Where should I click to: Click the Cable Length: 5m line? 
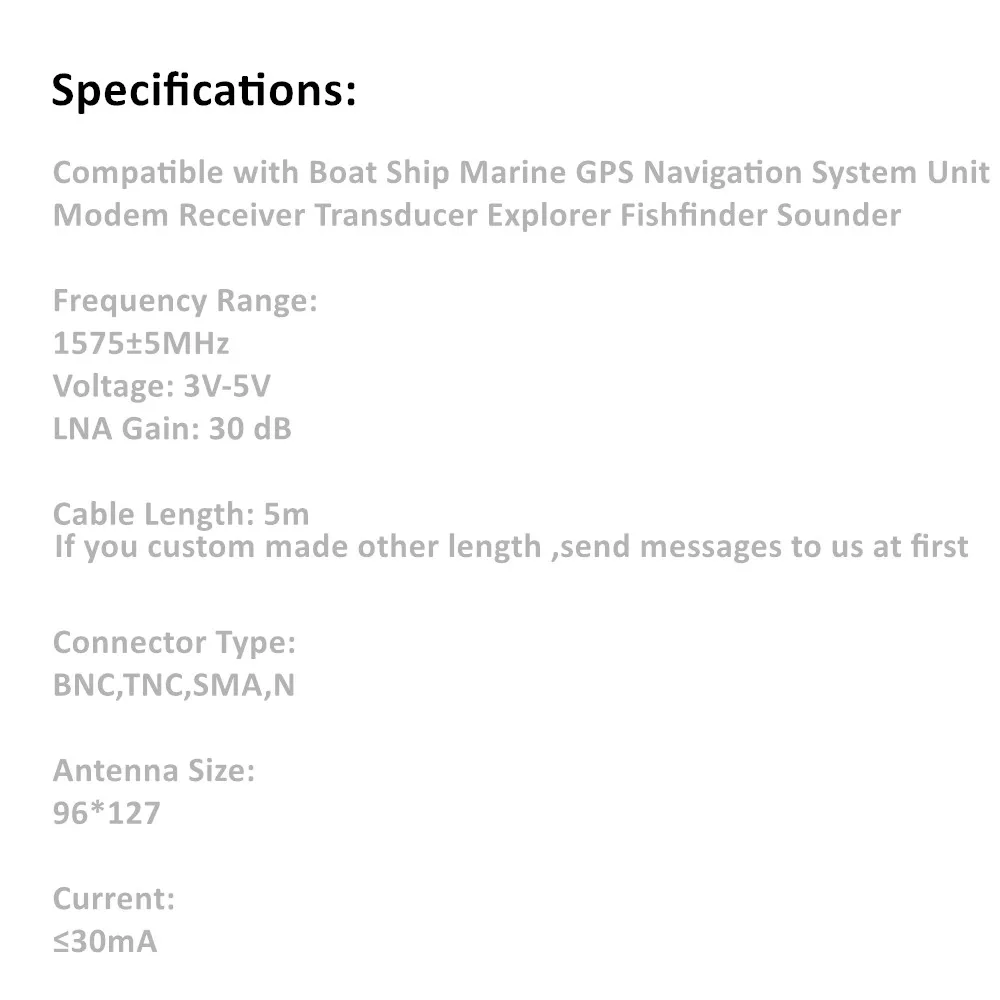180,514
